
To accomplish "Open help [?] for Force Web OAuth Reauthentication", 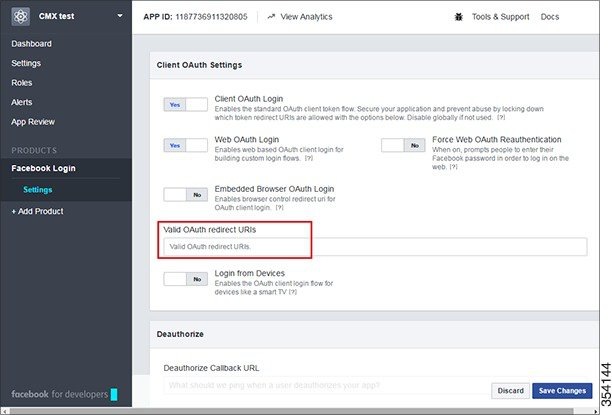I will (453, 167).
